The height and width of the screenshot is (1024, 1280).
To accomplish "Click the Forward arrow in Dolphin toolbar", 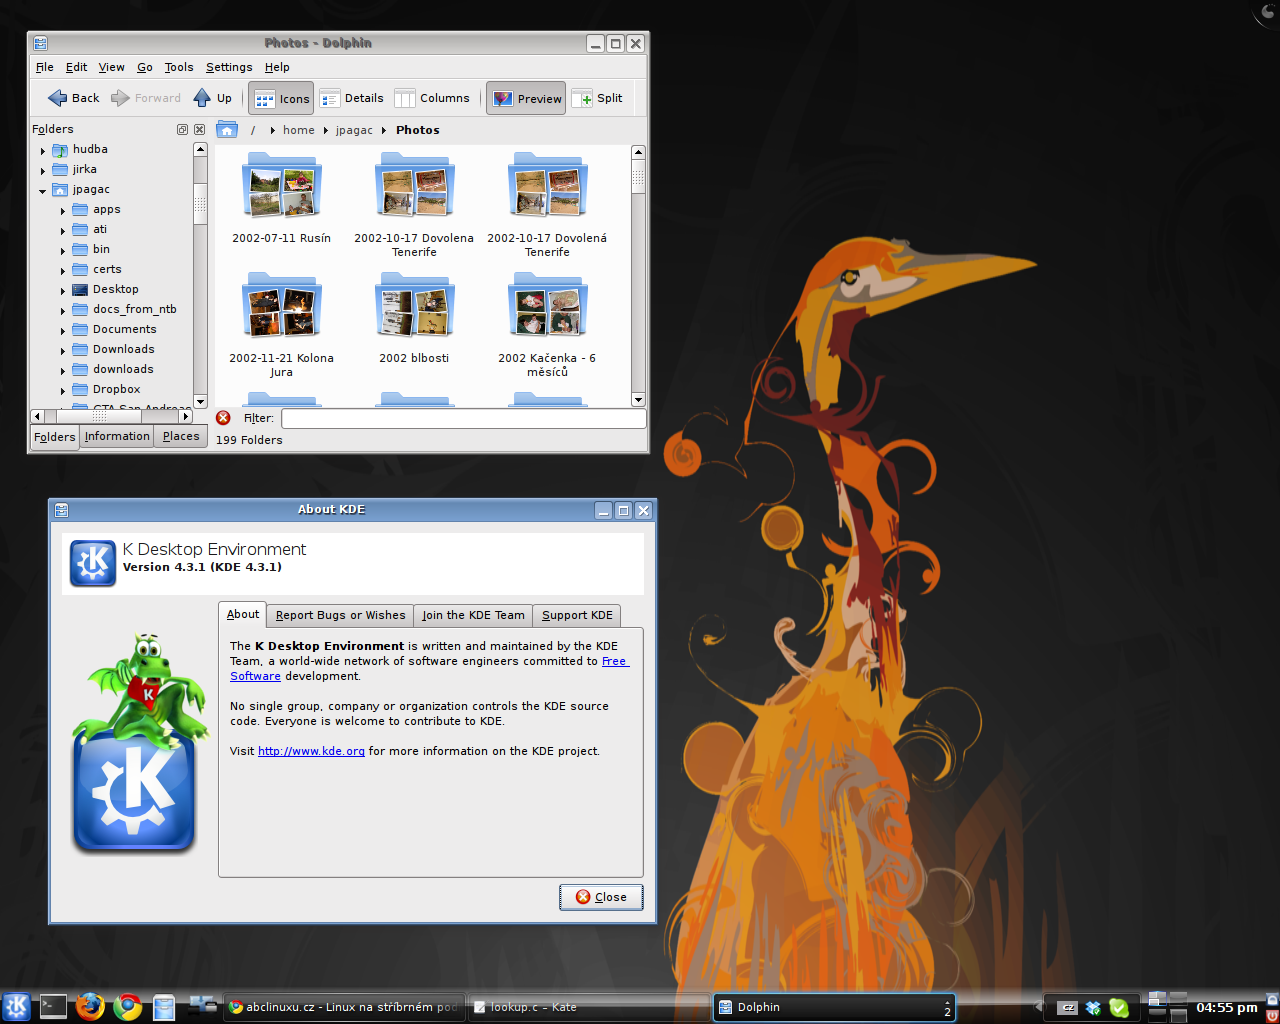I will coord(146,98).
